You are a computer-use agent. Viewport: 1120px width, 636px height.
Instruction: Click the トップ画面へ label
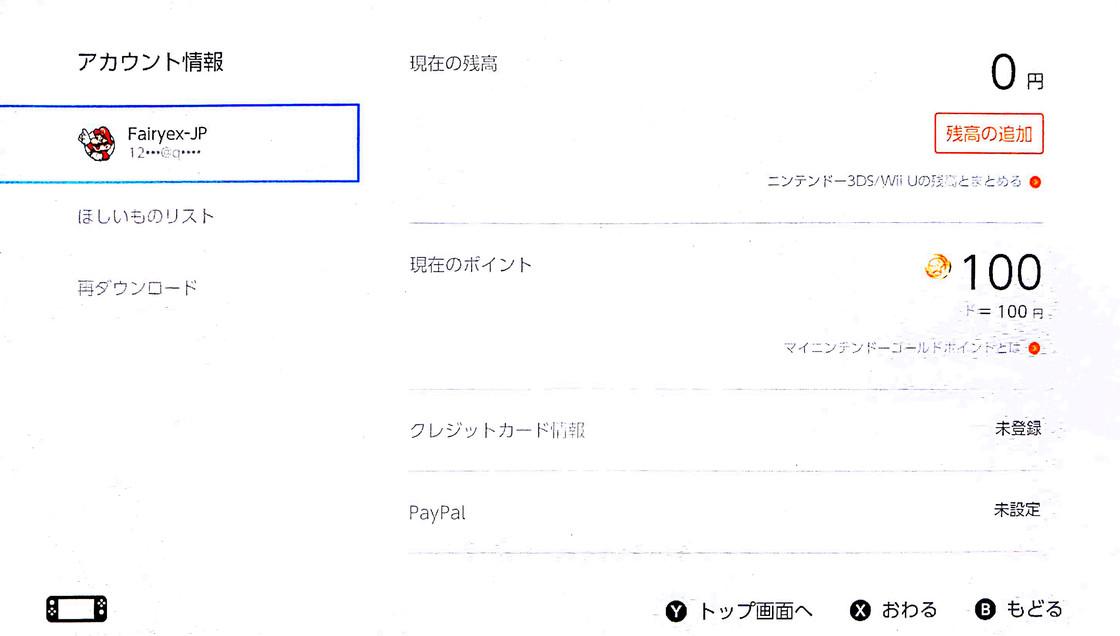(x=755, y=610)
